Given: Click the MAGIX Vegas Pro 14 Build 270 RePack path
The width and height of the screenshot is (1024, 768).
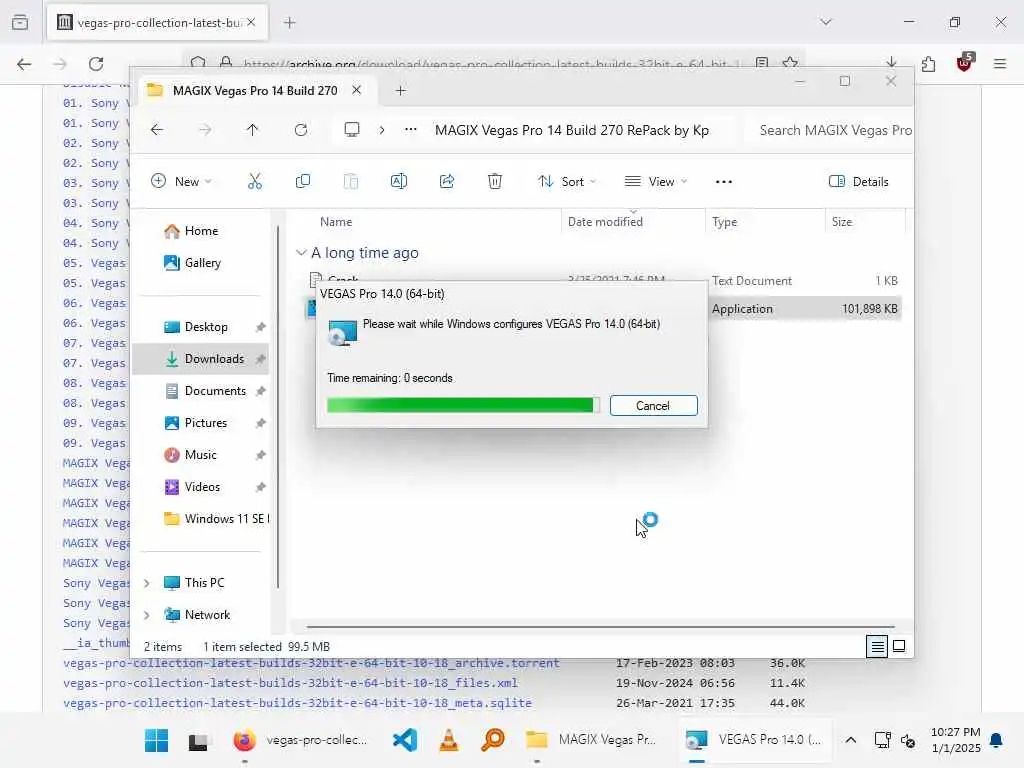Looking at the screenshot, I should click(x=572, y=130).
